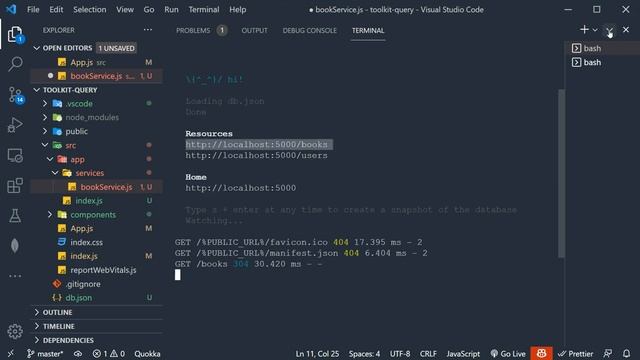Screen dimensions: 640x360
Task: Open errors and warnings count
Action: point(109,354)
